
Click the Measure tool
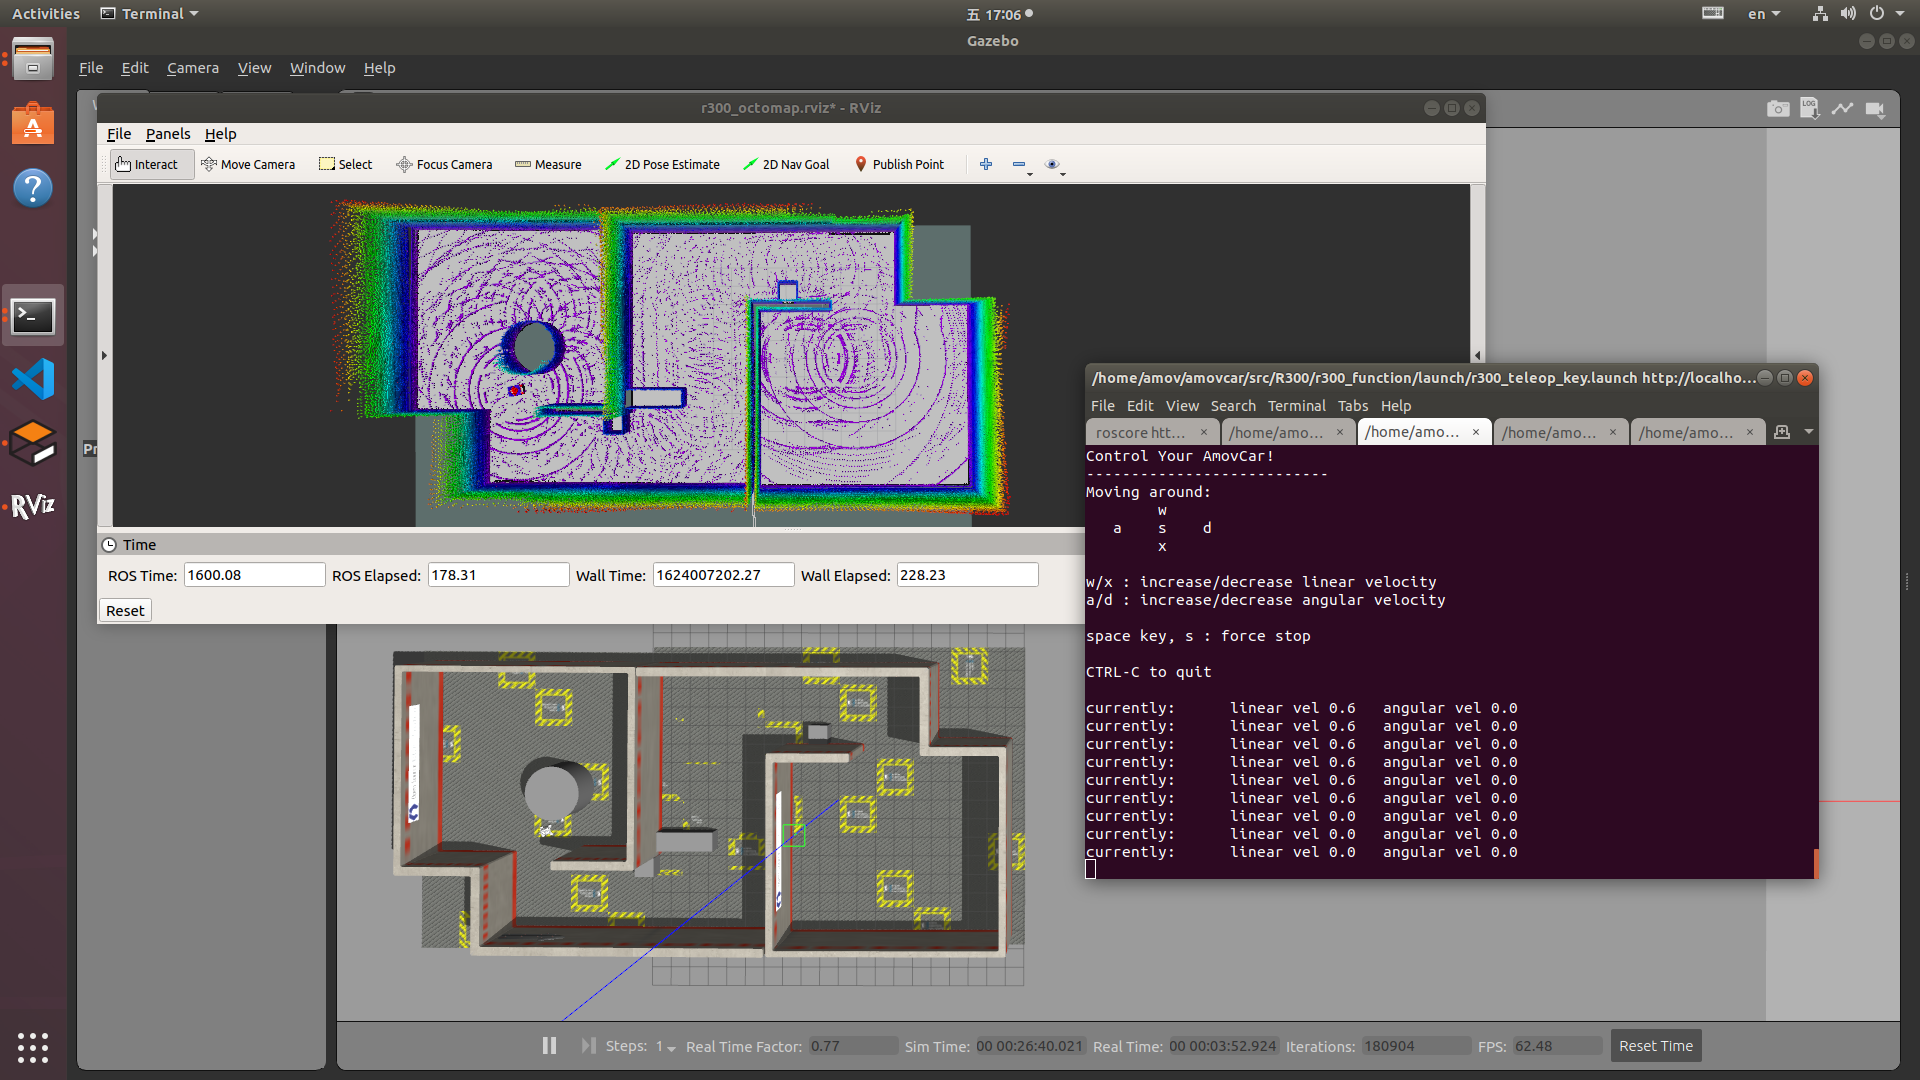click(548, 164)
